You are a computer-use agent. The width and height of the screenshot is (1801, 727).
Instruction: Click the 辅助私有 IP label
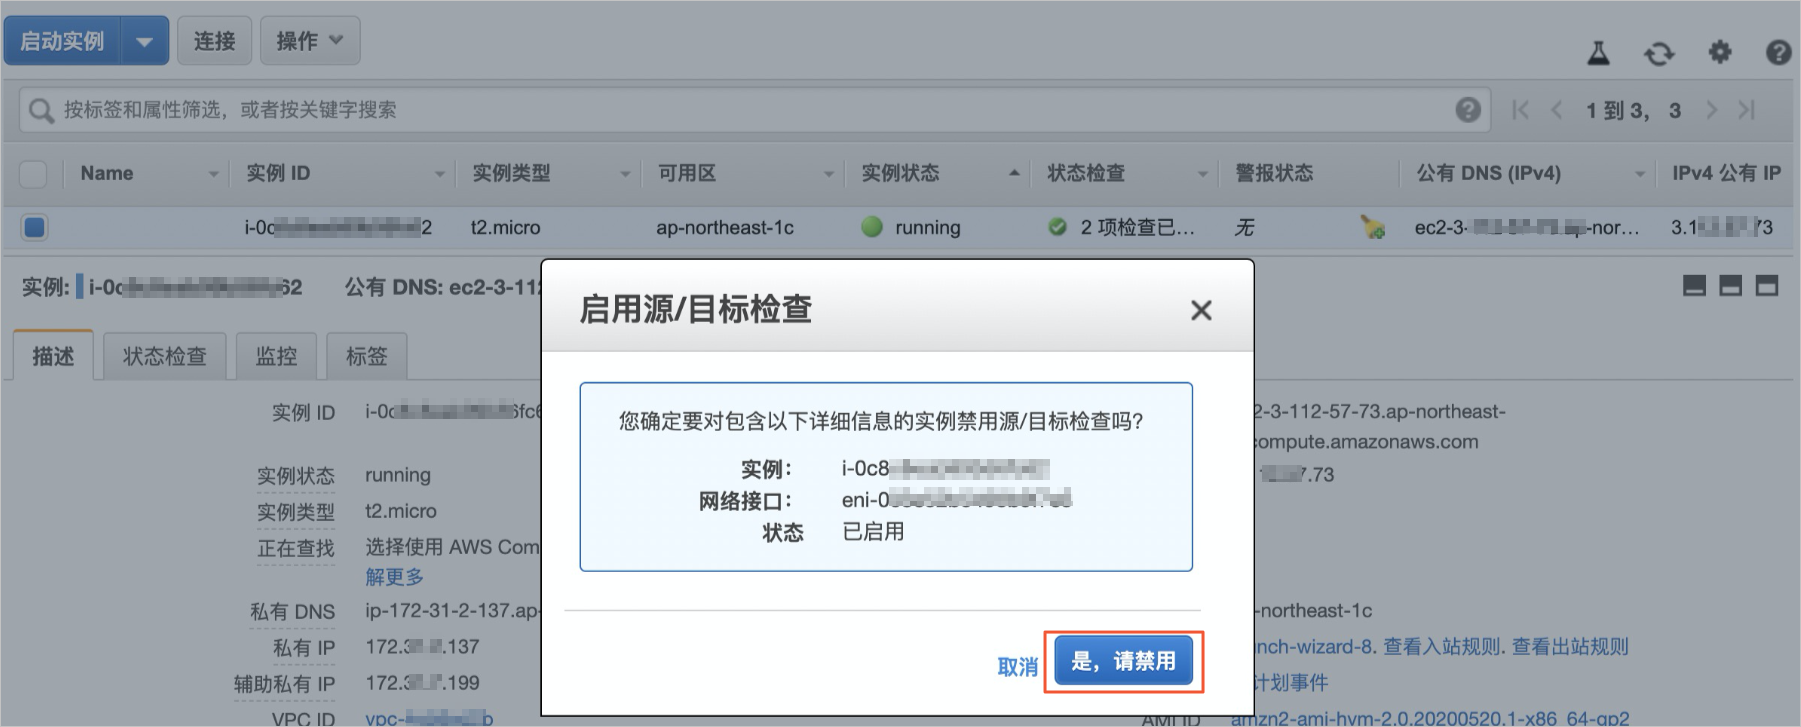point(284,684)
